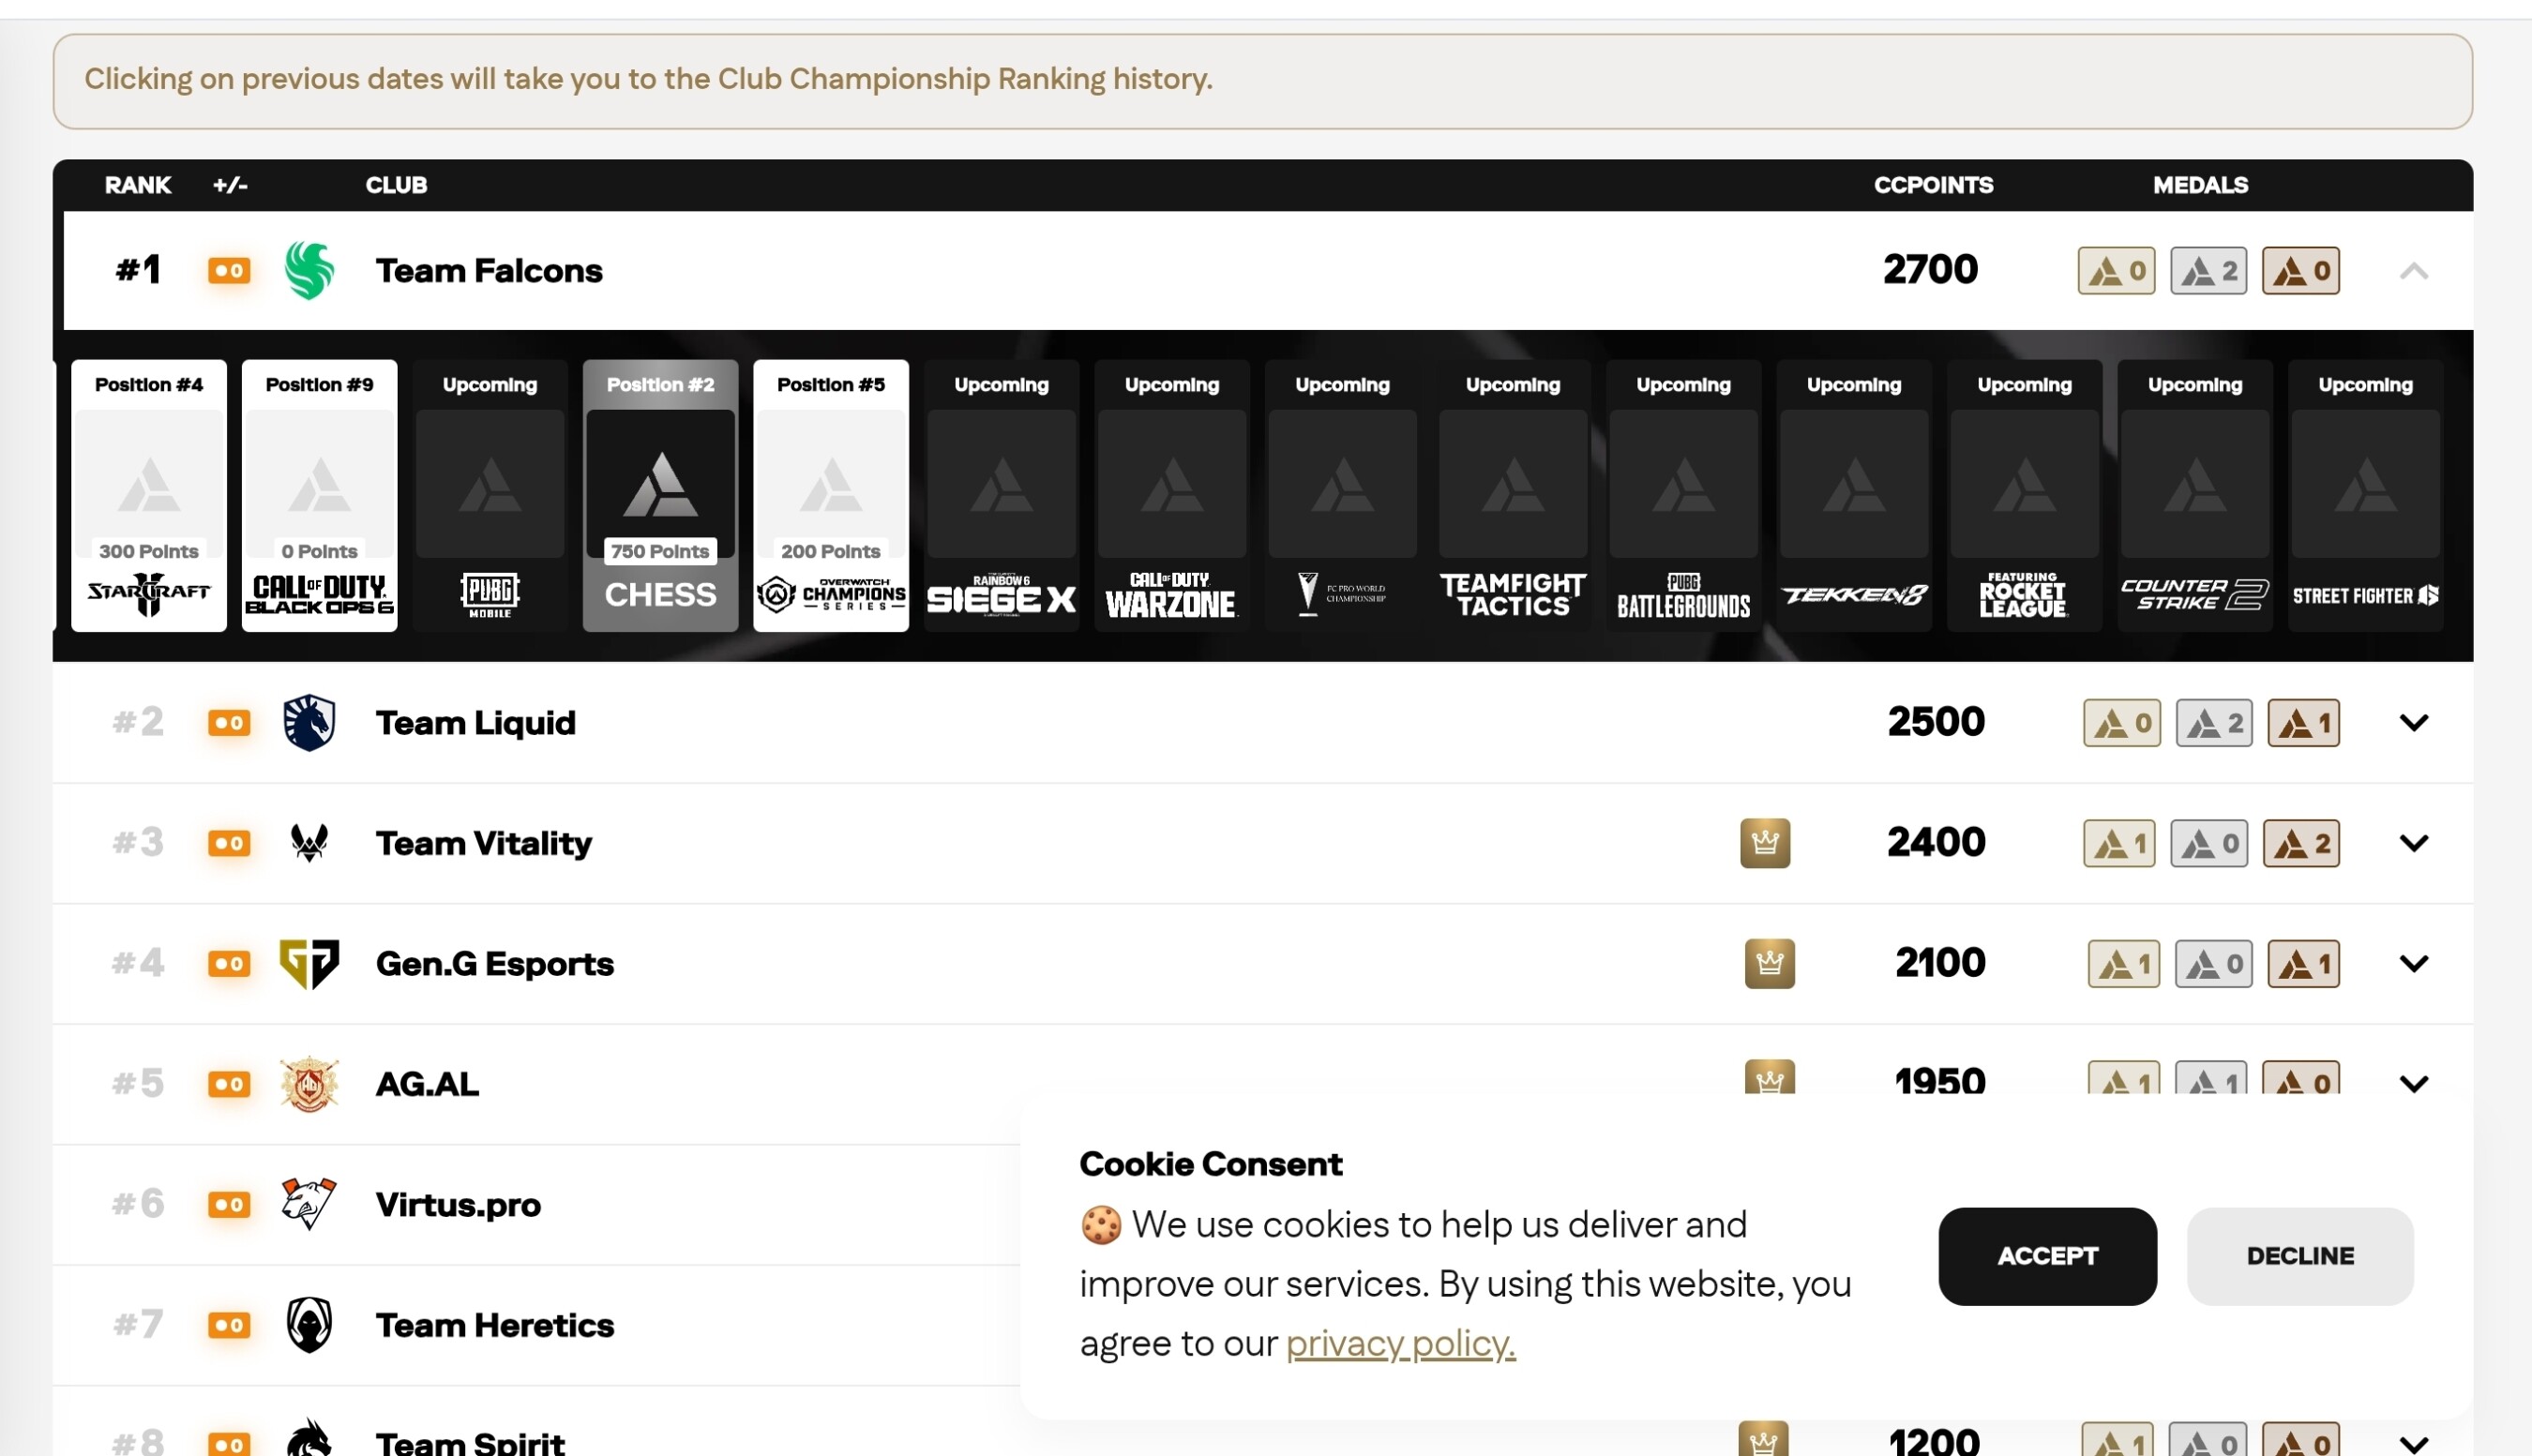Select the StarCraft Position #4 card

click(149, 495)
